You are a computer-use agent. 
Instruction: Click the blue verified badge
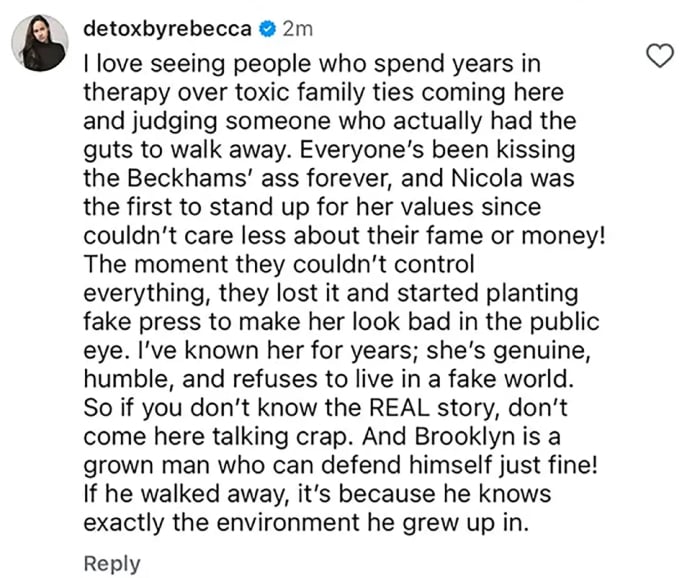pos(267,30)
